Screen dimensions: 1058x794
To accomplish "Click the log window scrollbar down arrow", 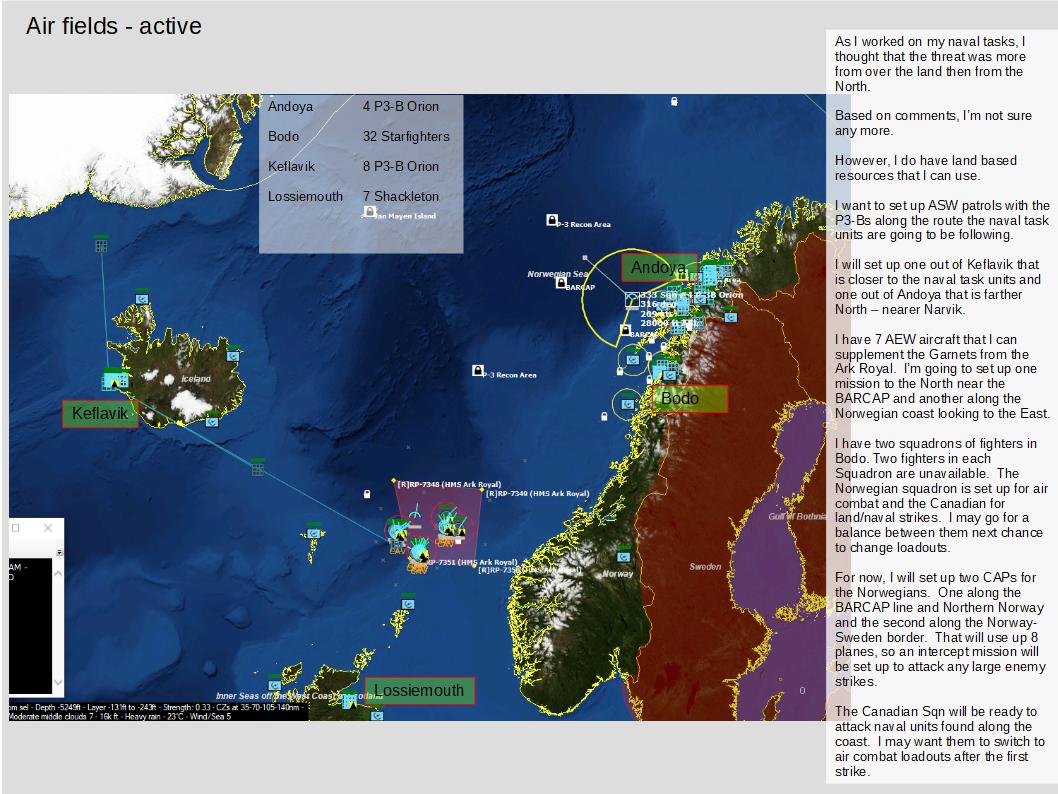I will 58,682.
